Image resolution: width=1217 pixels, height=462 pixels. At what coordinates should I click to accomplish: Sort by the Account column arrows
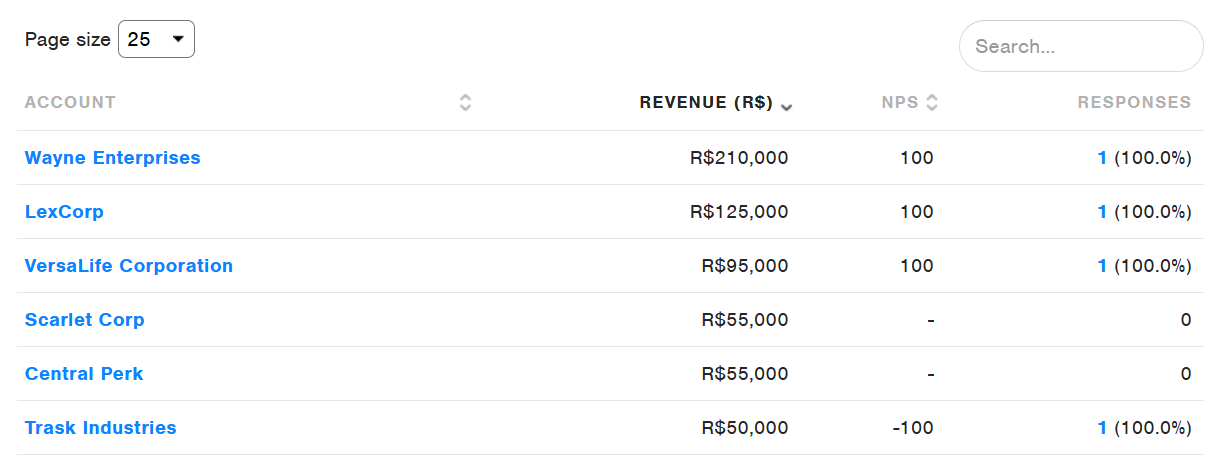(465, 103)
